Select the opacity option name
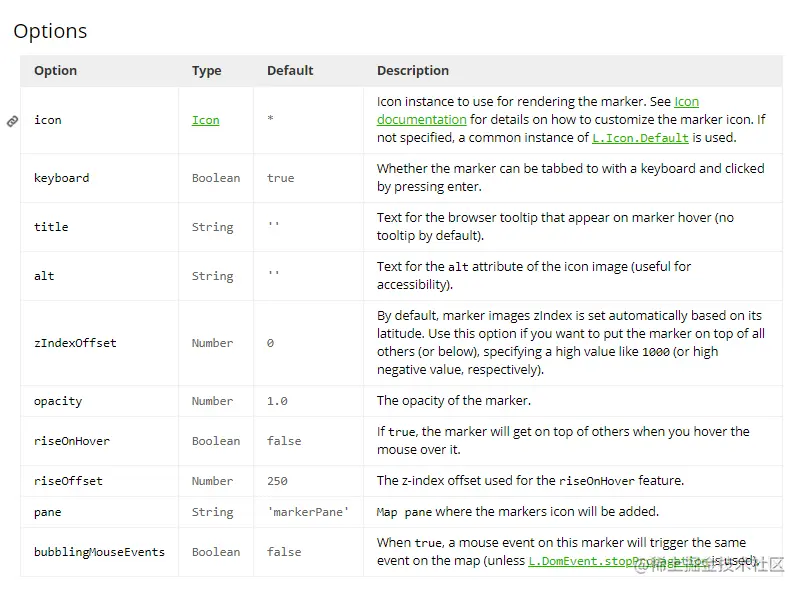This screenshot has width=803, height=592. 58,401
